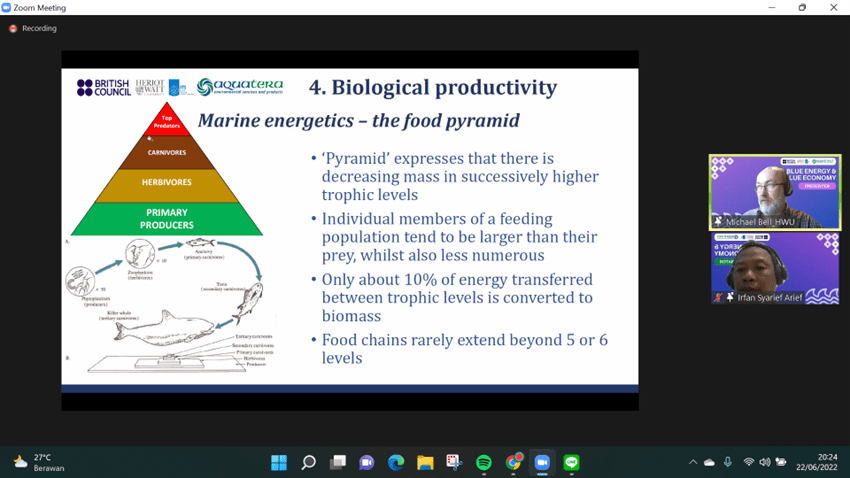Image resolution: width=850 pixels, height=478 pixels.
Task: Open the Teams Chat taskbar icon
Action: (367, 462)
